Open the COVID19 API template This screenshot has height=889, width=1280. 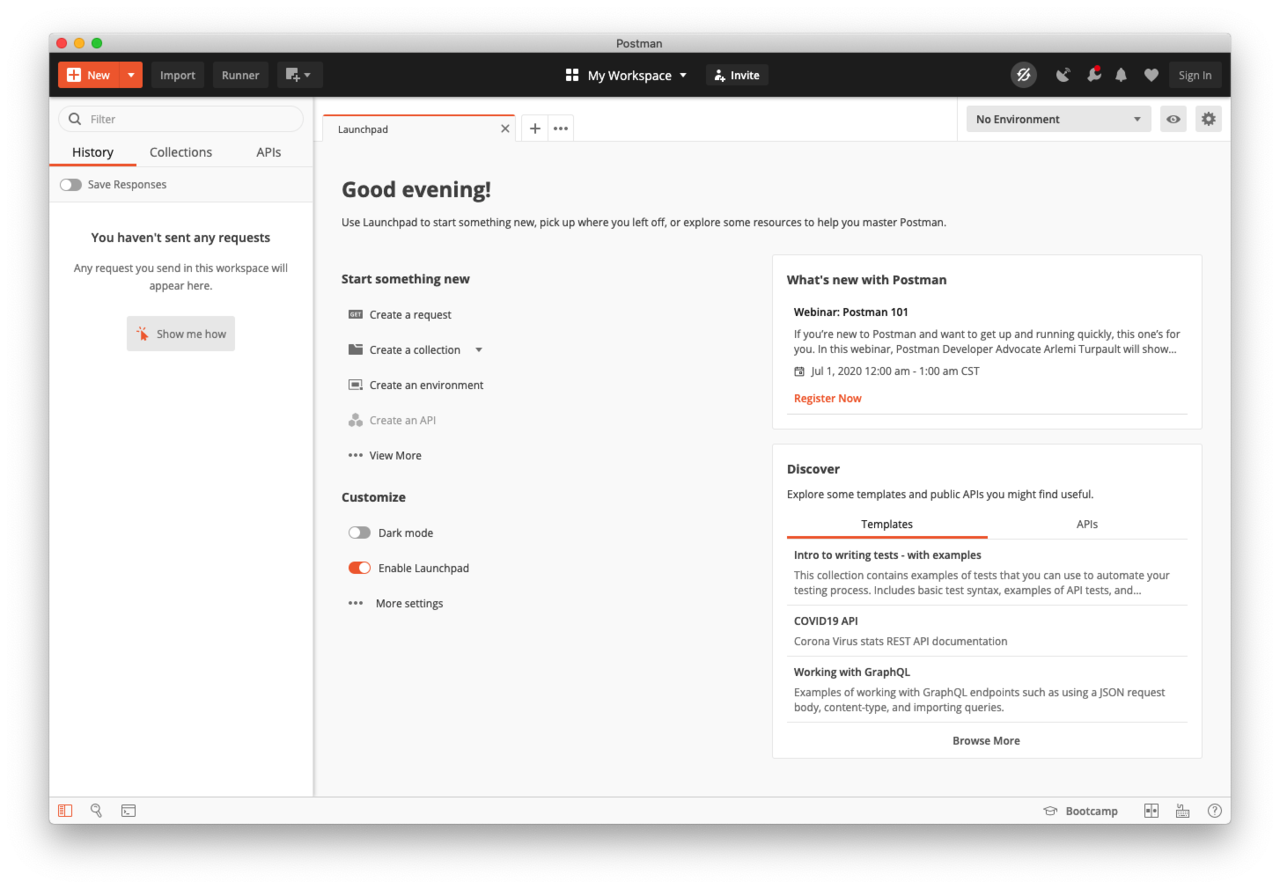pyautogui.click(x=987, y=631)
